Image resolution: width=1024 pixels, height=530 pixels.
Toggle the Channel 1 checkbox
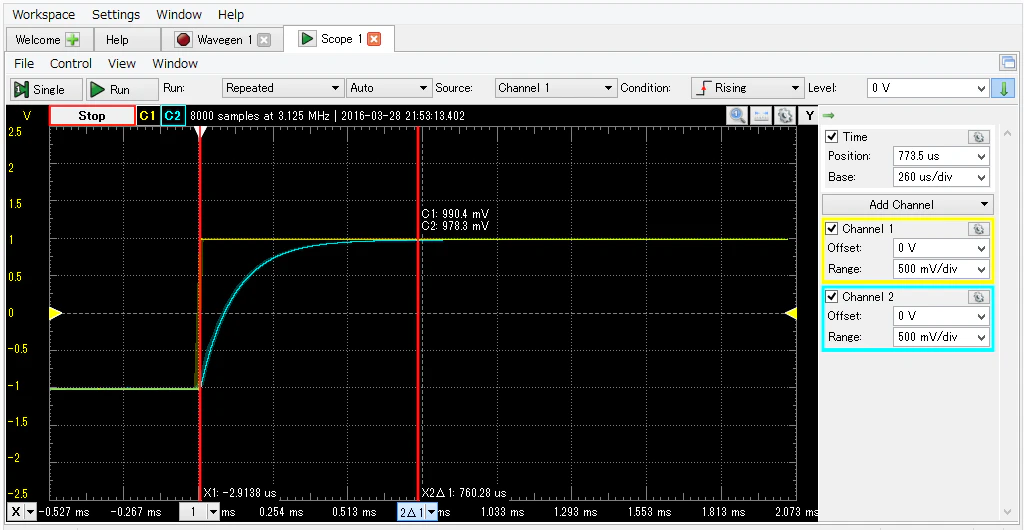[832, 228]
